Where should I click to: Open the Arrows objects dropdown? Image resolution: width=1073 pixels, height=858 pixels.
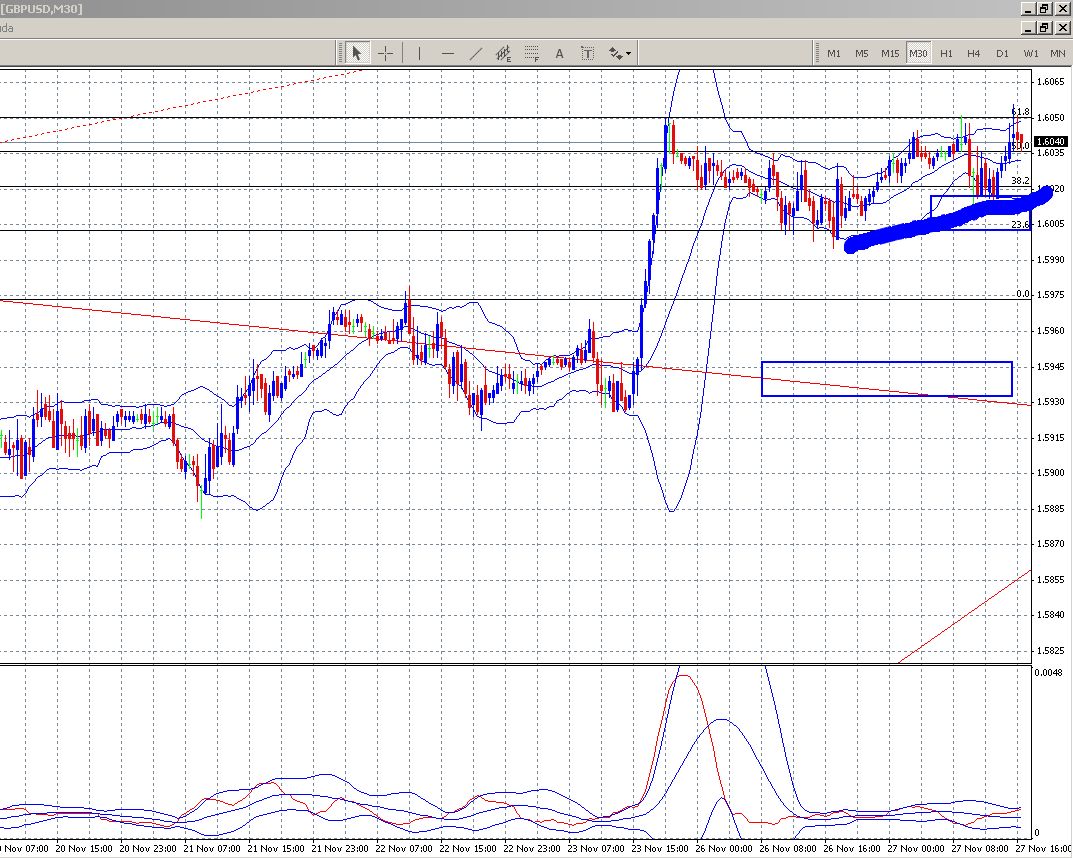(620, 53)
